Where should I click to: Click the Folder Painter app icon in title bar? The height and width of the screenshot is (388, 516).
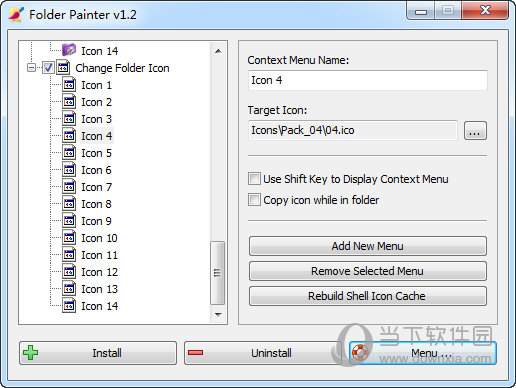(x=16, y=14)
